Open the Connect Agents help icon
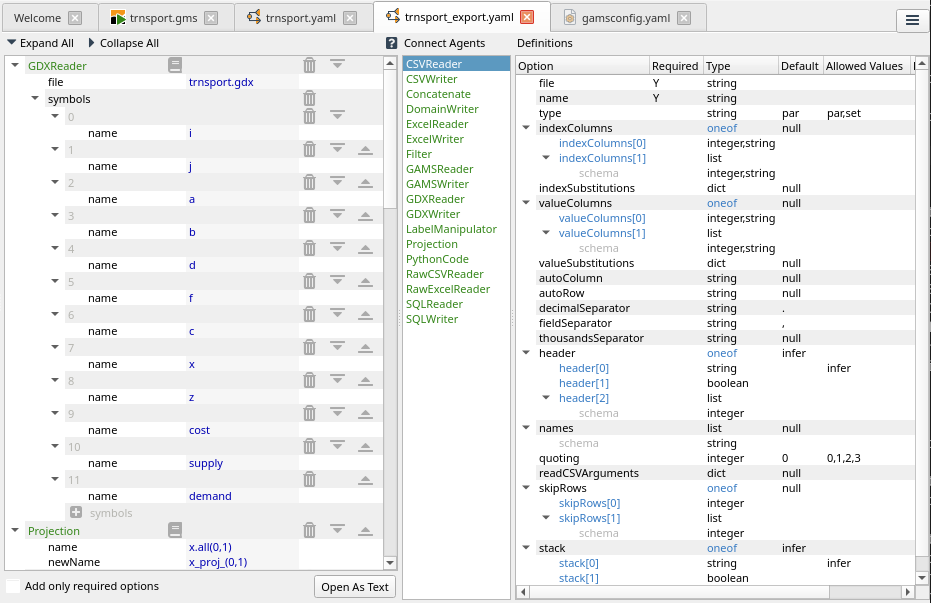This screenshot has height=603, width=931. tap(392, 43)
